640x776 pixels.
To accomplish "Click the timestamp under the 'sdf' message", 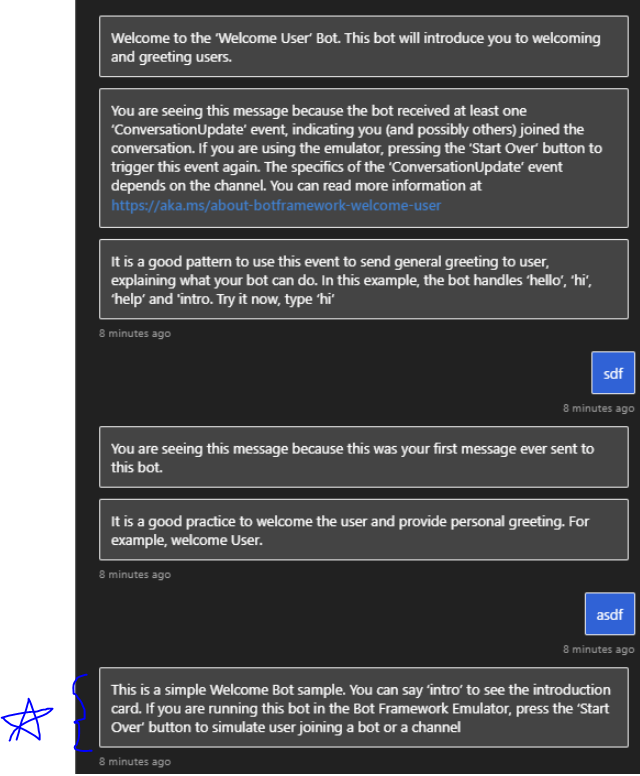I will pos(598,408).
